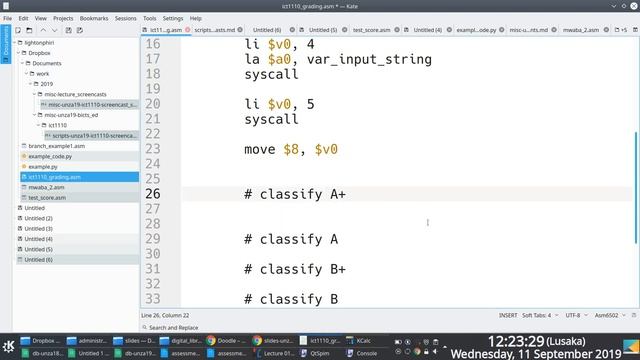Viewport: 640px width, 360px height.
Task: Click the editor vertical scrollbar
Action: (x=636, y=188)
